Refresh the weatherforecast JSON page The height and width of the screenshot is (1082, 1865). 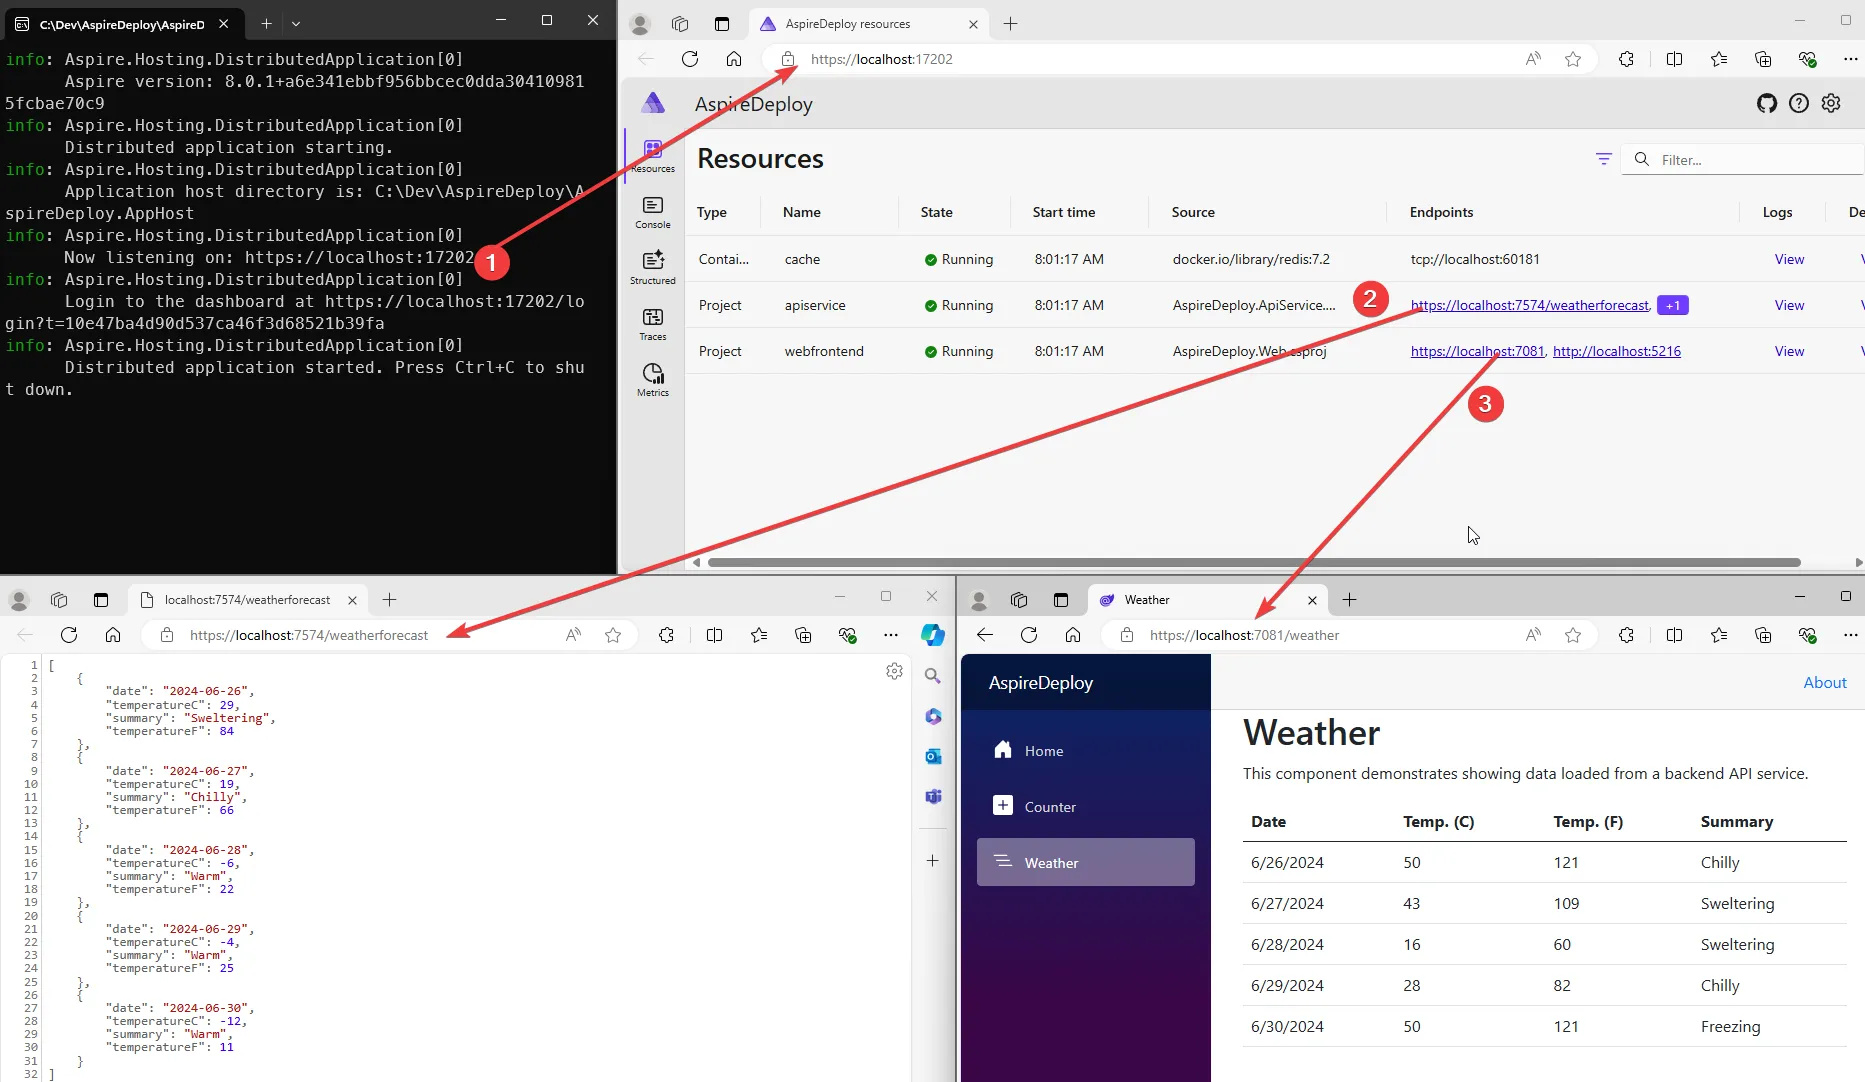[x=69, y=635]
